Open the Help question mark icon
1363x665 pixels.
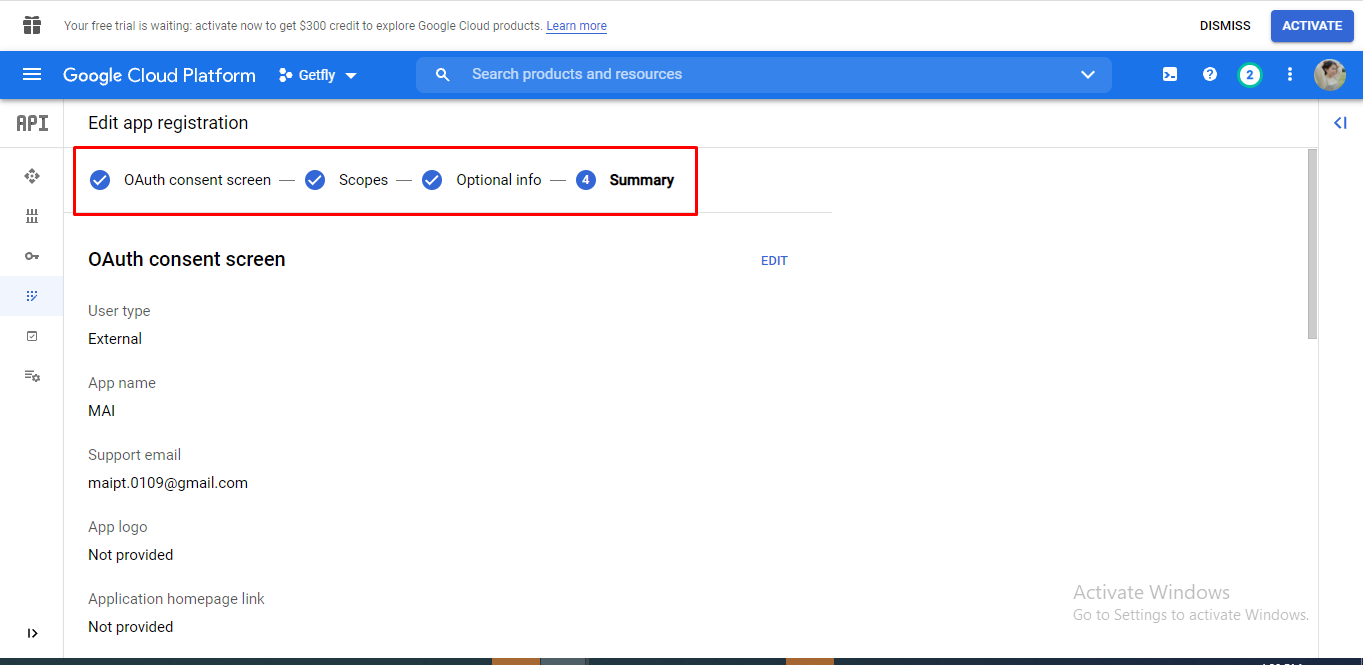pyautogui.click(x=1210, y=75)
